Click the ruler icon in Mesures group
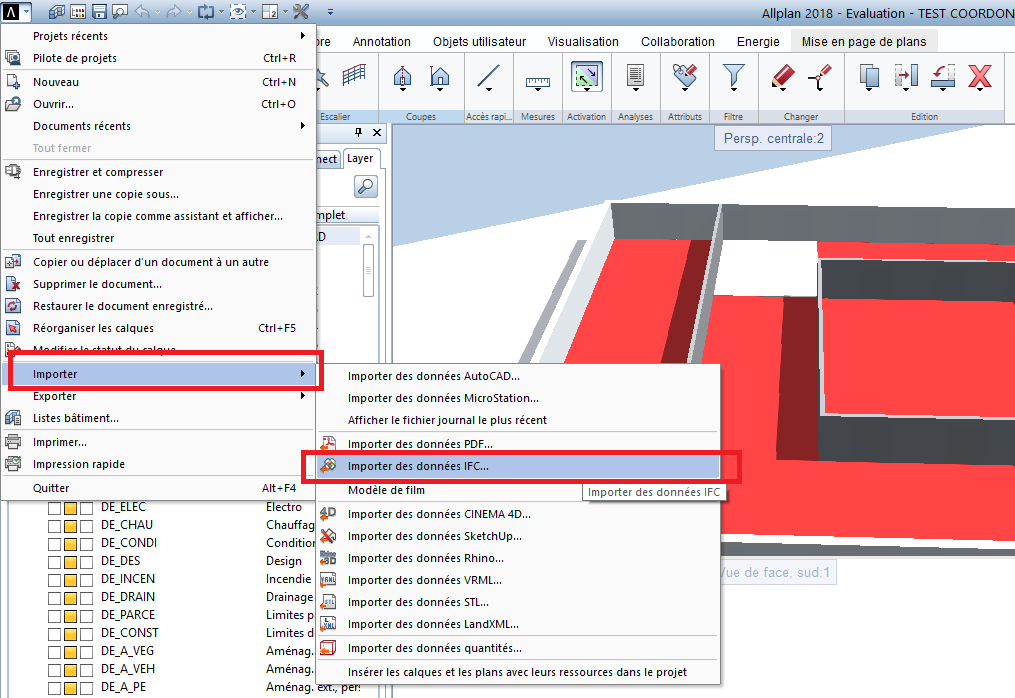Image resolution: width=1015 pixels, height=698 pixels. coord(537,82)
